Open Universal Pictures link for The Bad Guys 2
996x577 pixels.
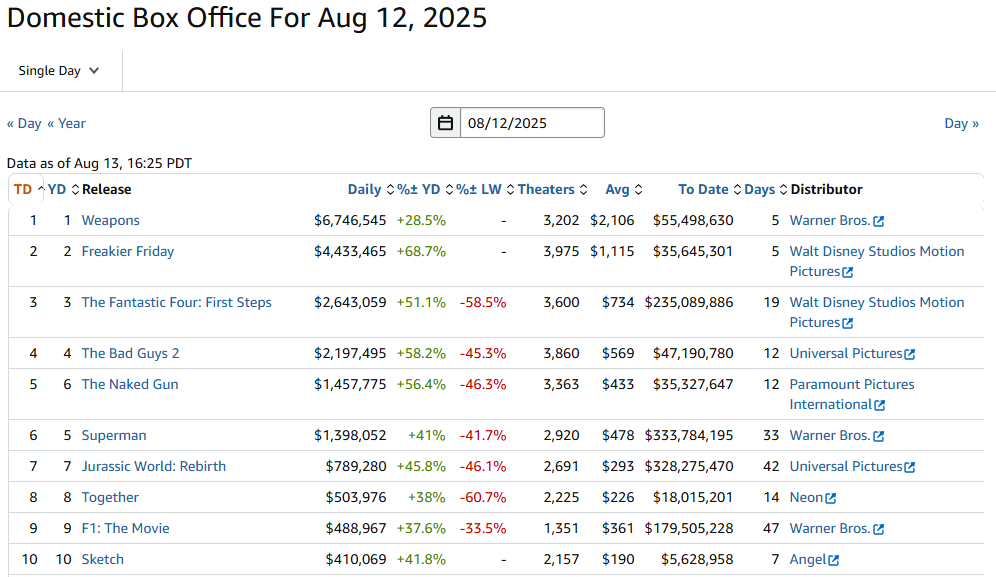pyautogui.click(x=846, y=353)
